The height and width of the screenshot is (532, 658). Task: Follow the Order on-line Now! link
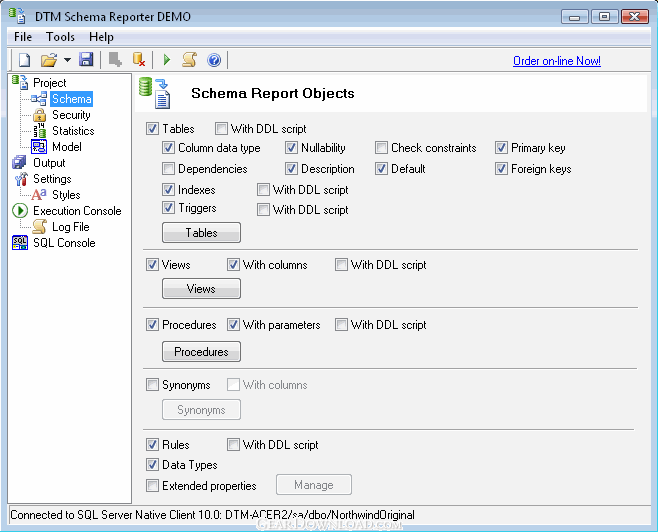556,61
